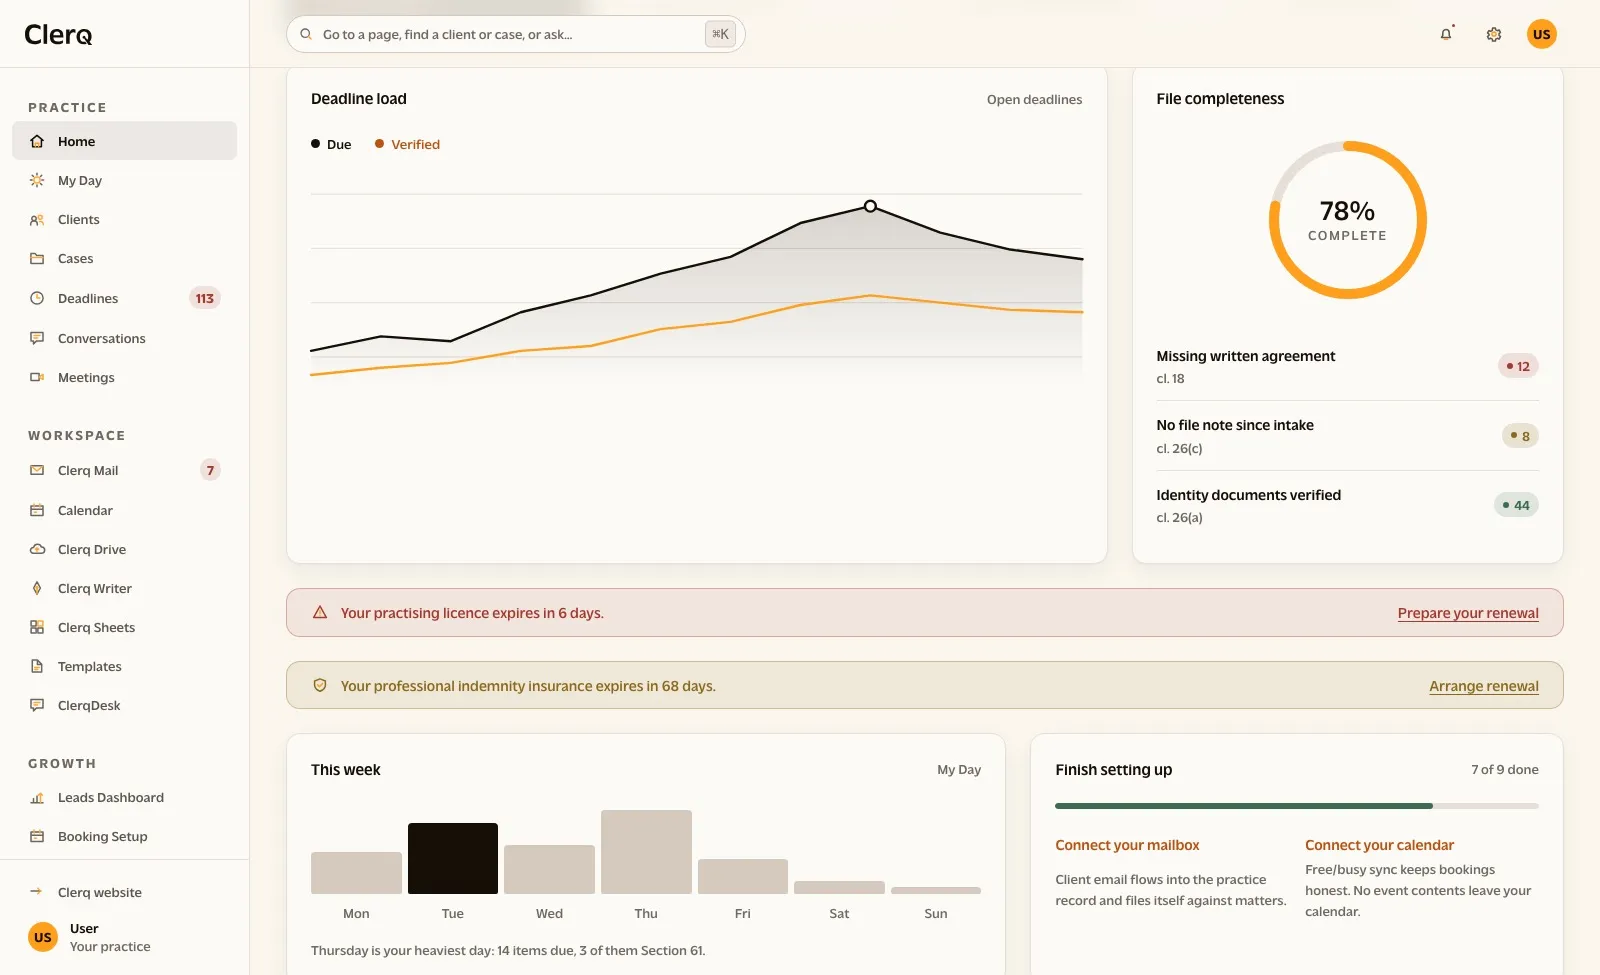Click the Calendar icon in Workspace

37,510
